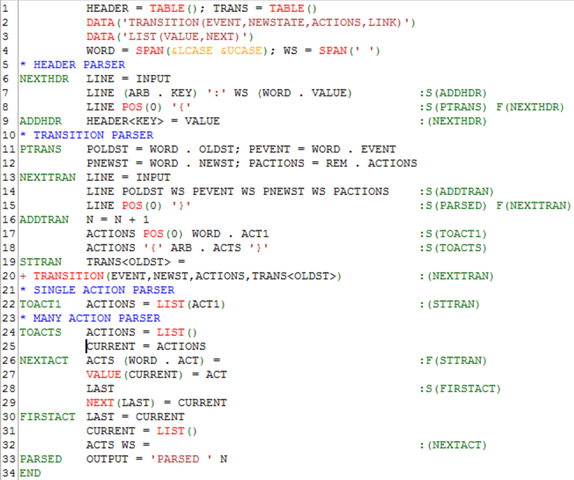Click the ':S(FIRSTACT)' goto on line 28
The height and width of the screenshot is (480, 574).
pyautogui.click(x=460, y=389)
